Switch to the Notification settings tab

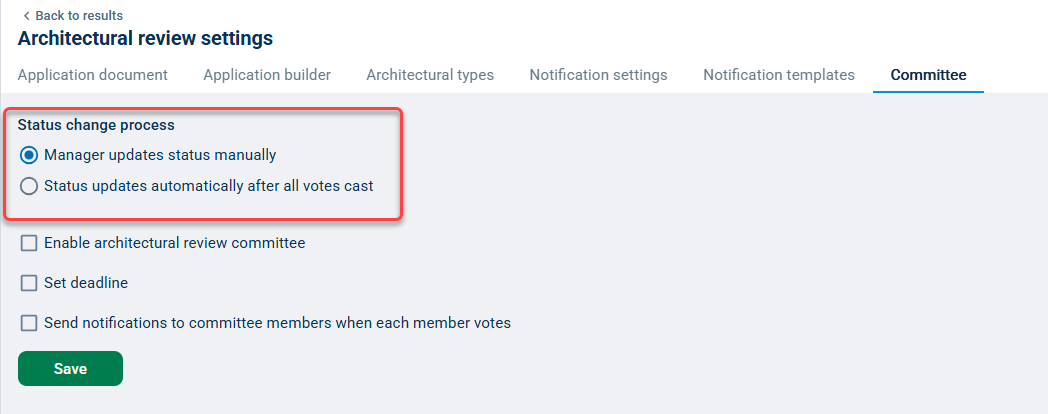pos(598,75)
